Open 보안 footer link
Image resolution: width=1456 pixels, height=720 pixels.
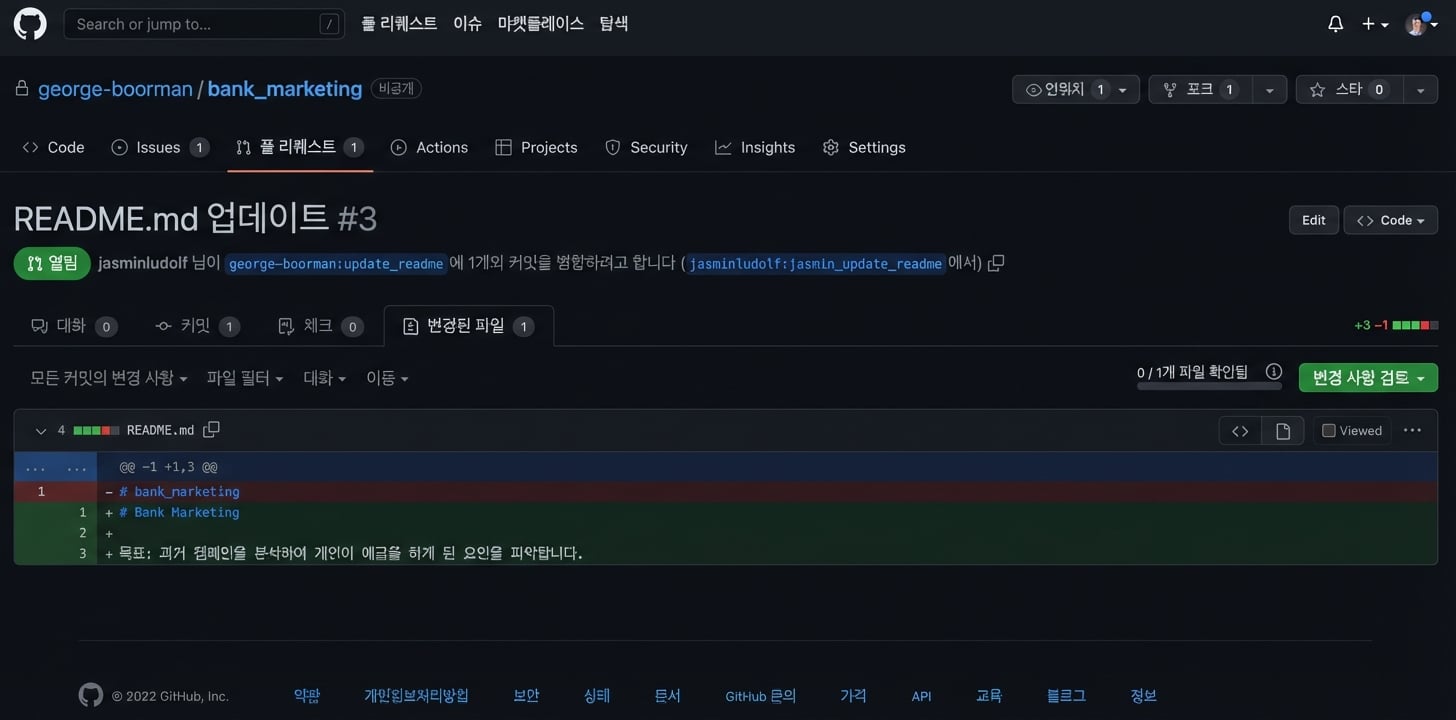526,696
